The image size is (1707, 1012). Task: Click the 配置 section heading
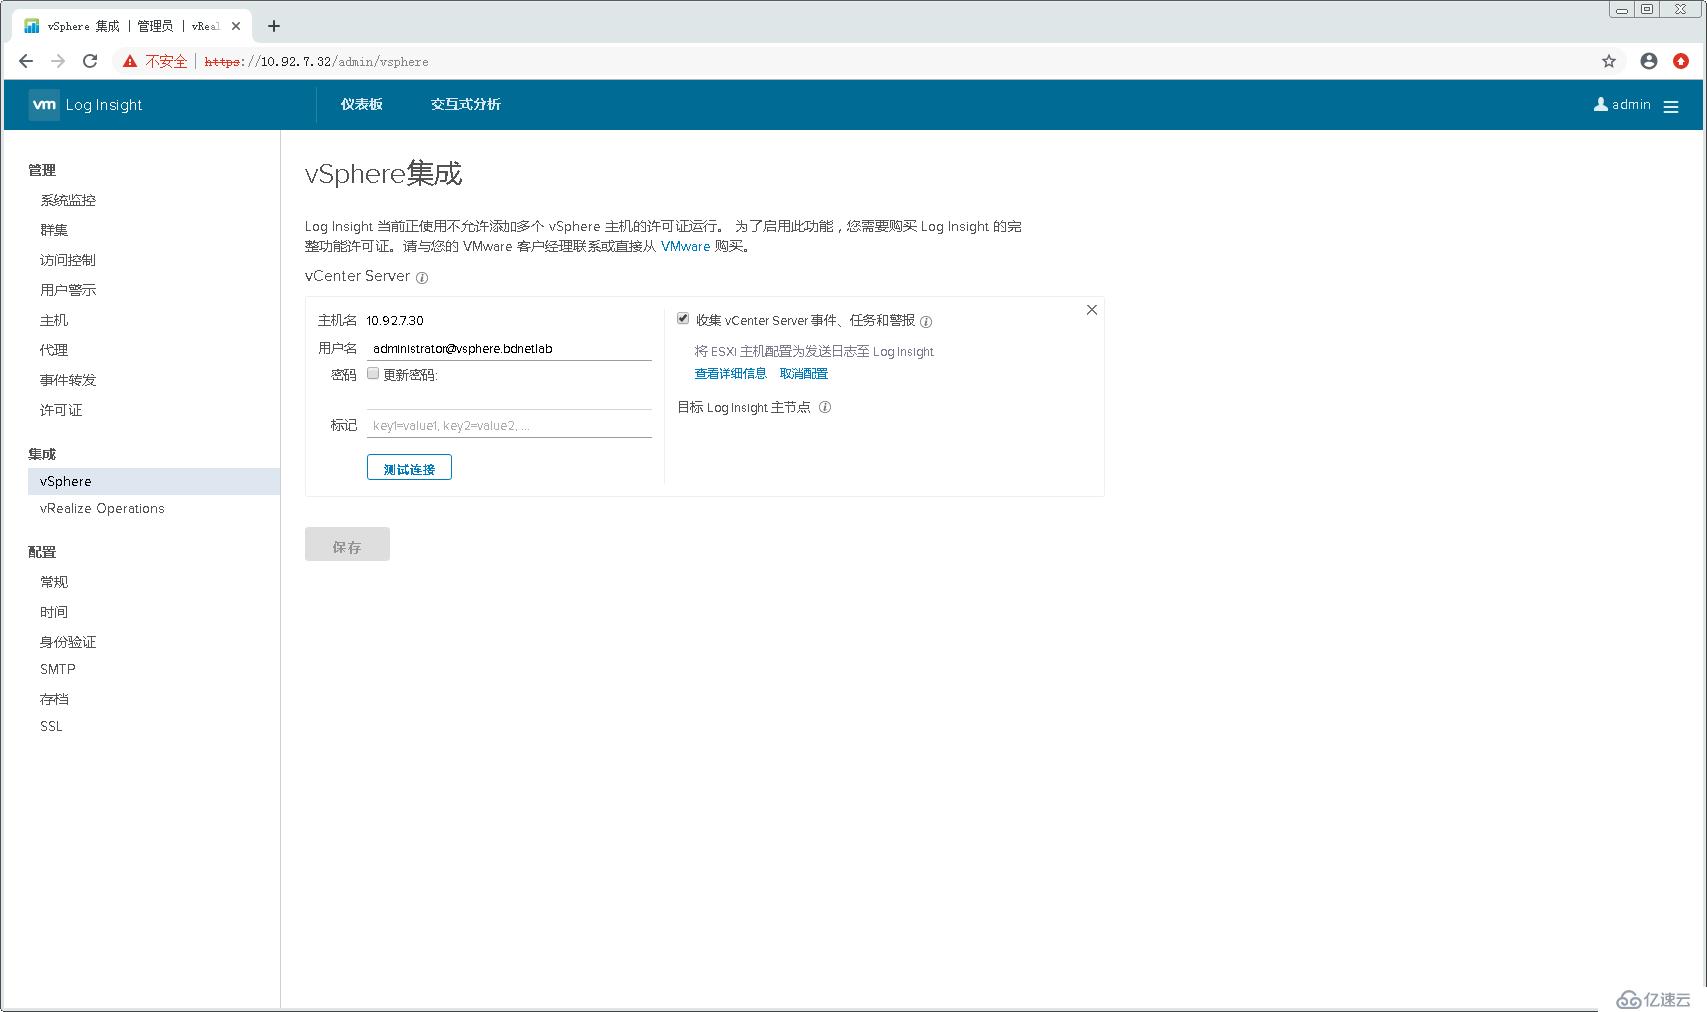click(x=42, y=552)
